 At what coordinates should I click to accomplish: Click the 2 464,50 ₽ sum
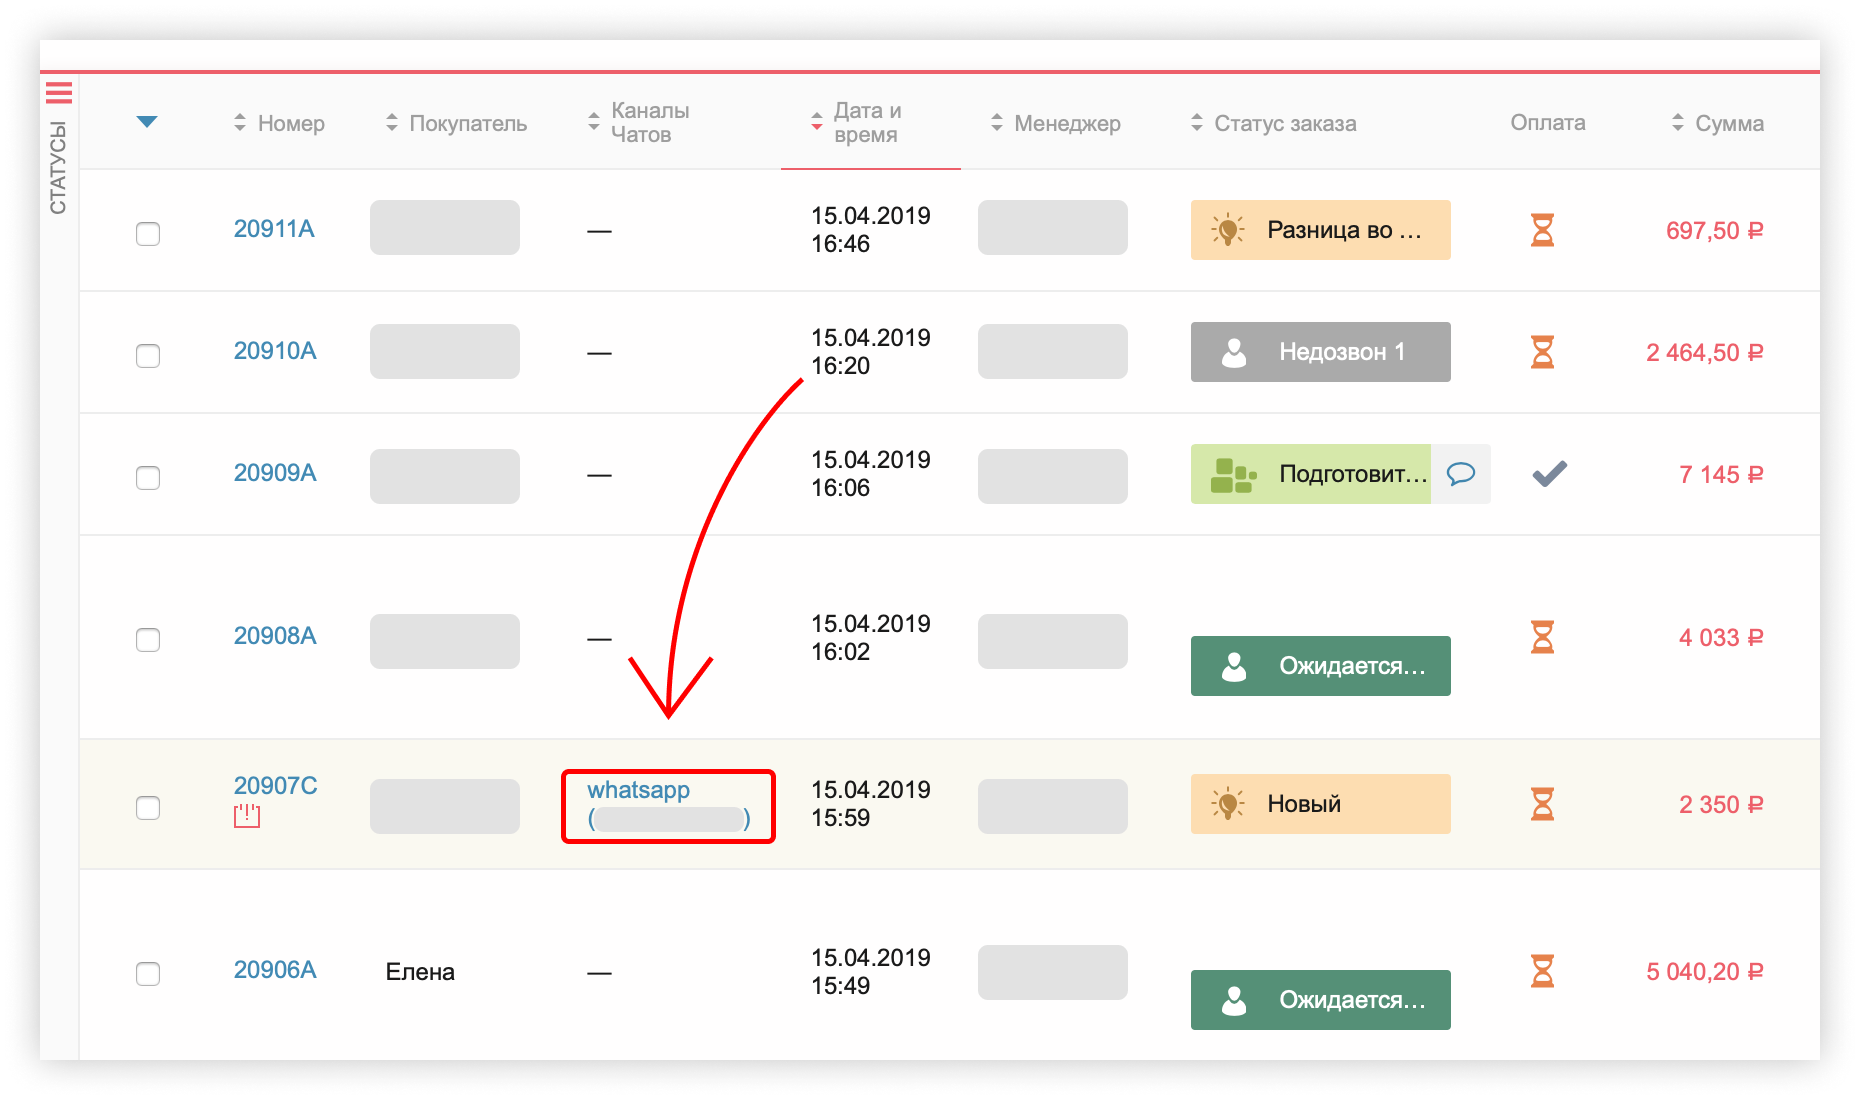tap(1705, 353)
